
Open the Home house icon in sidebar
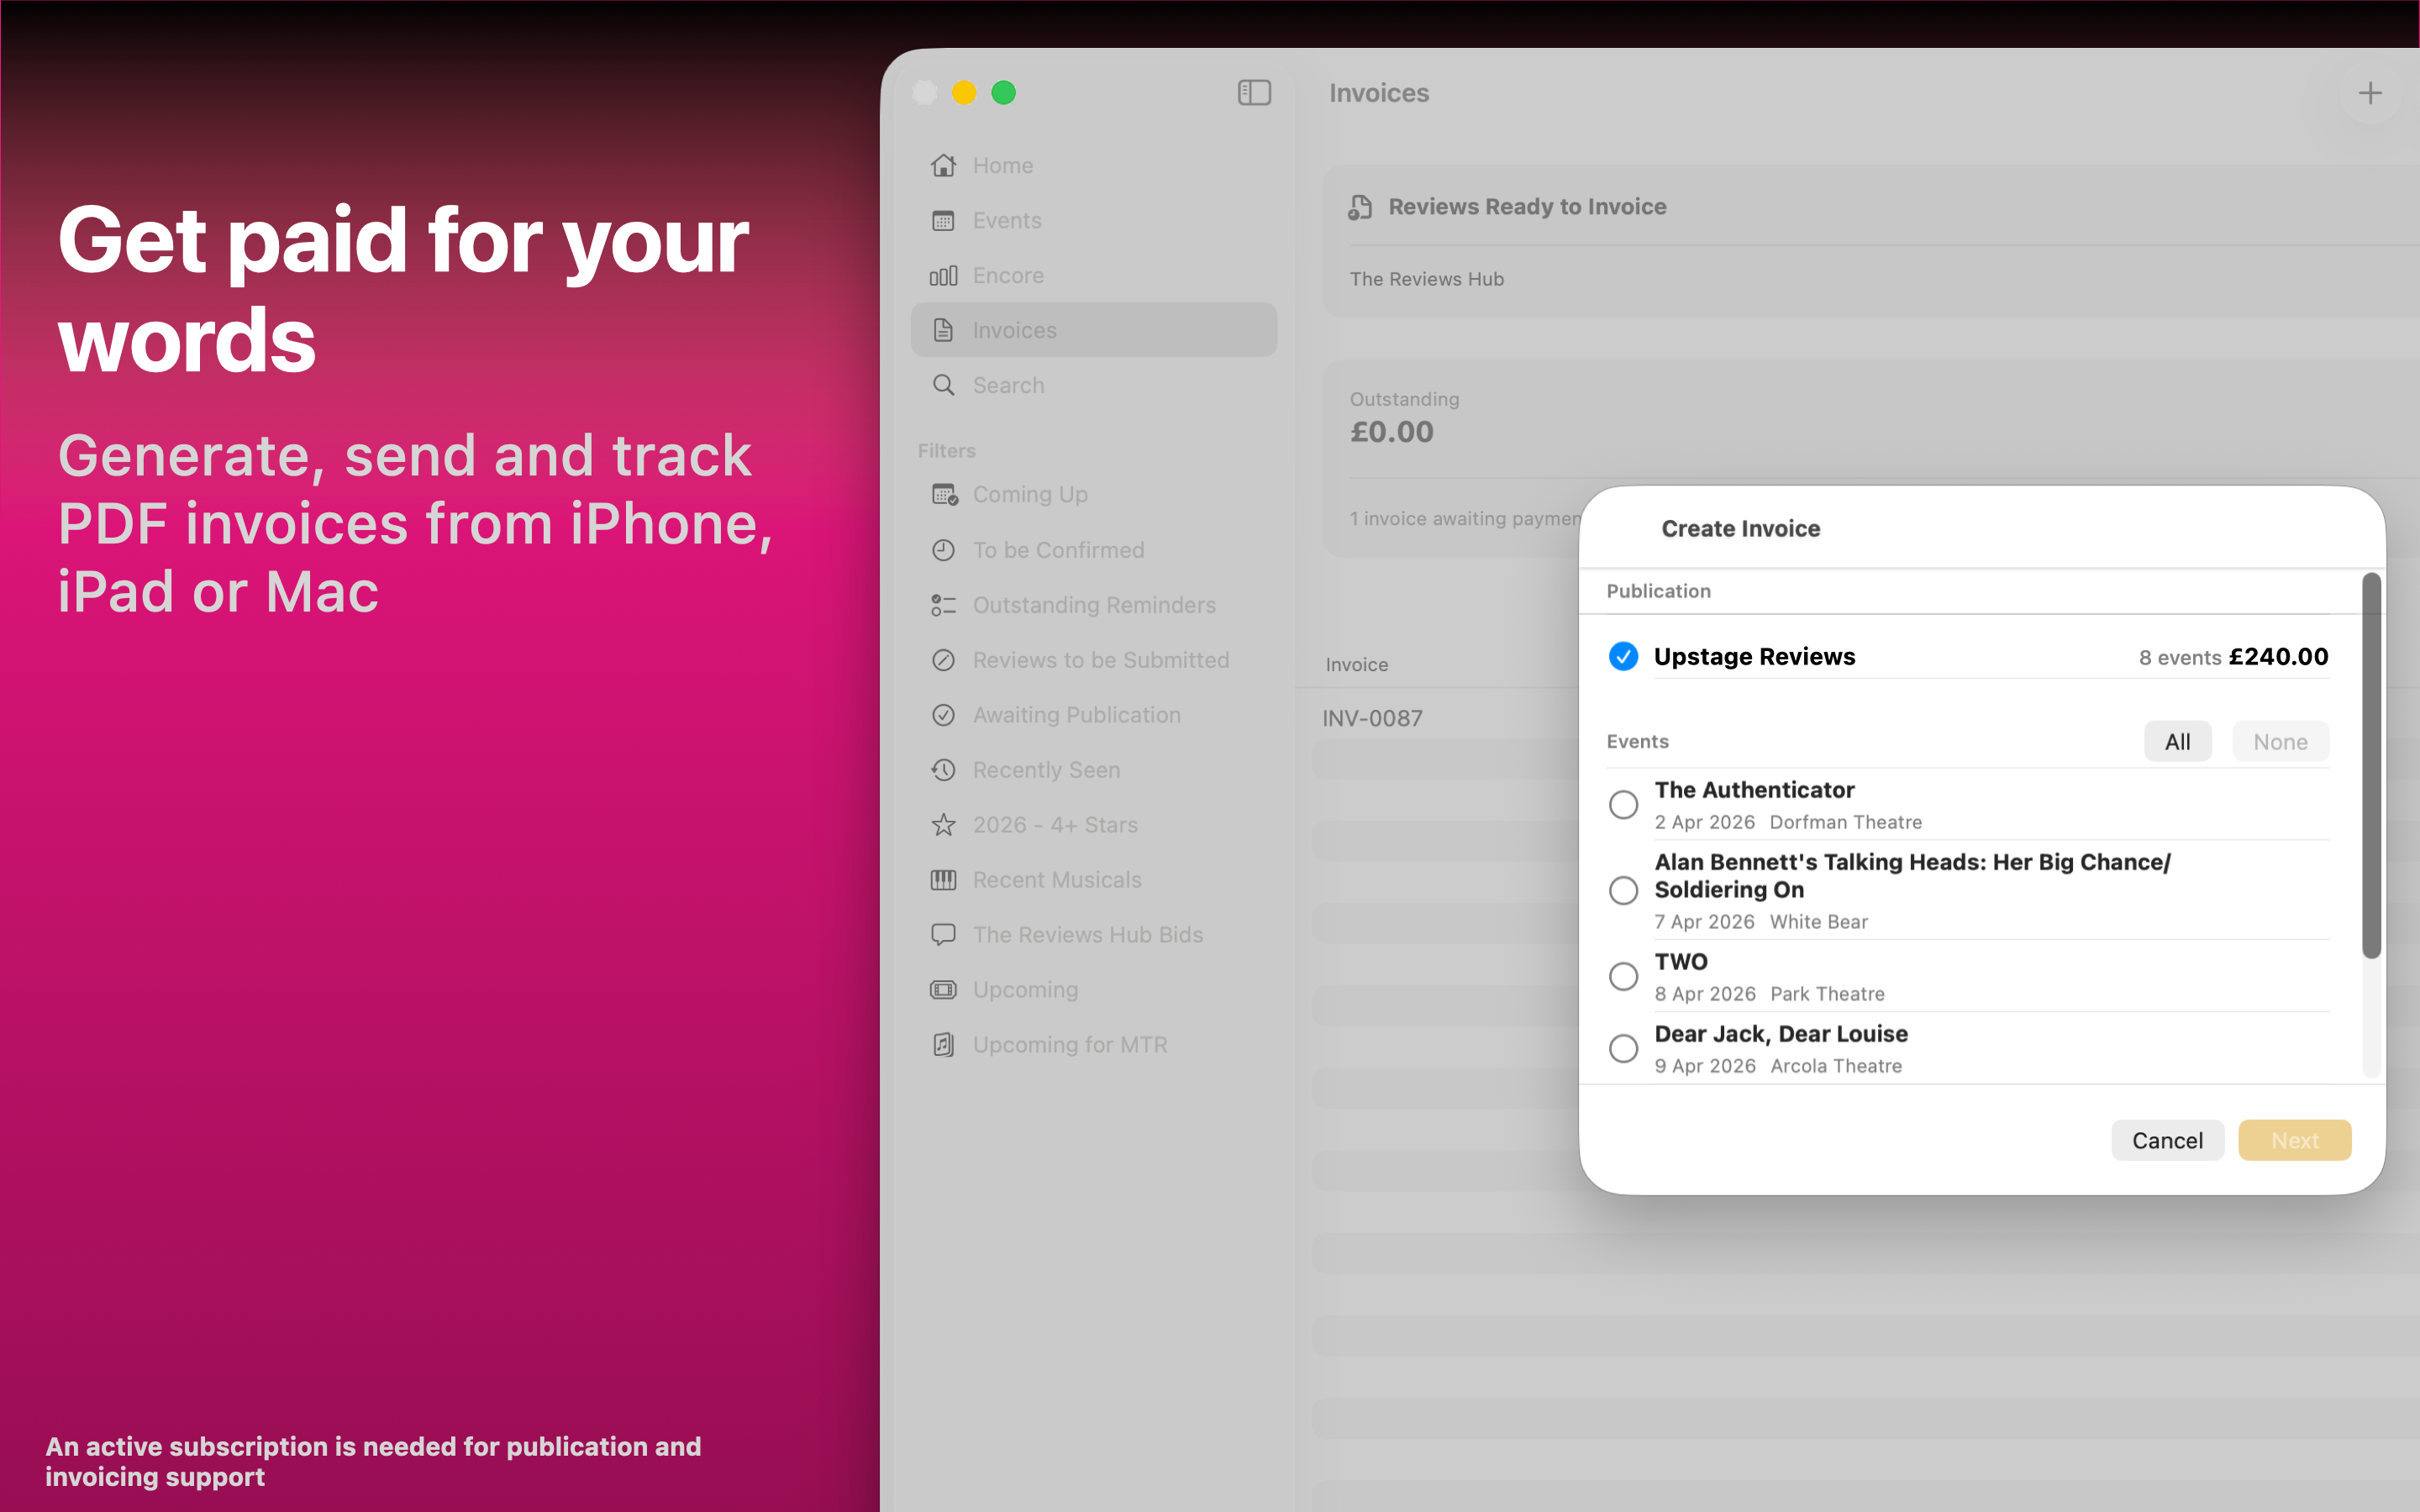(x=943, y=165)
